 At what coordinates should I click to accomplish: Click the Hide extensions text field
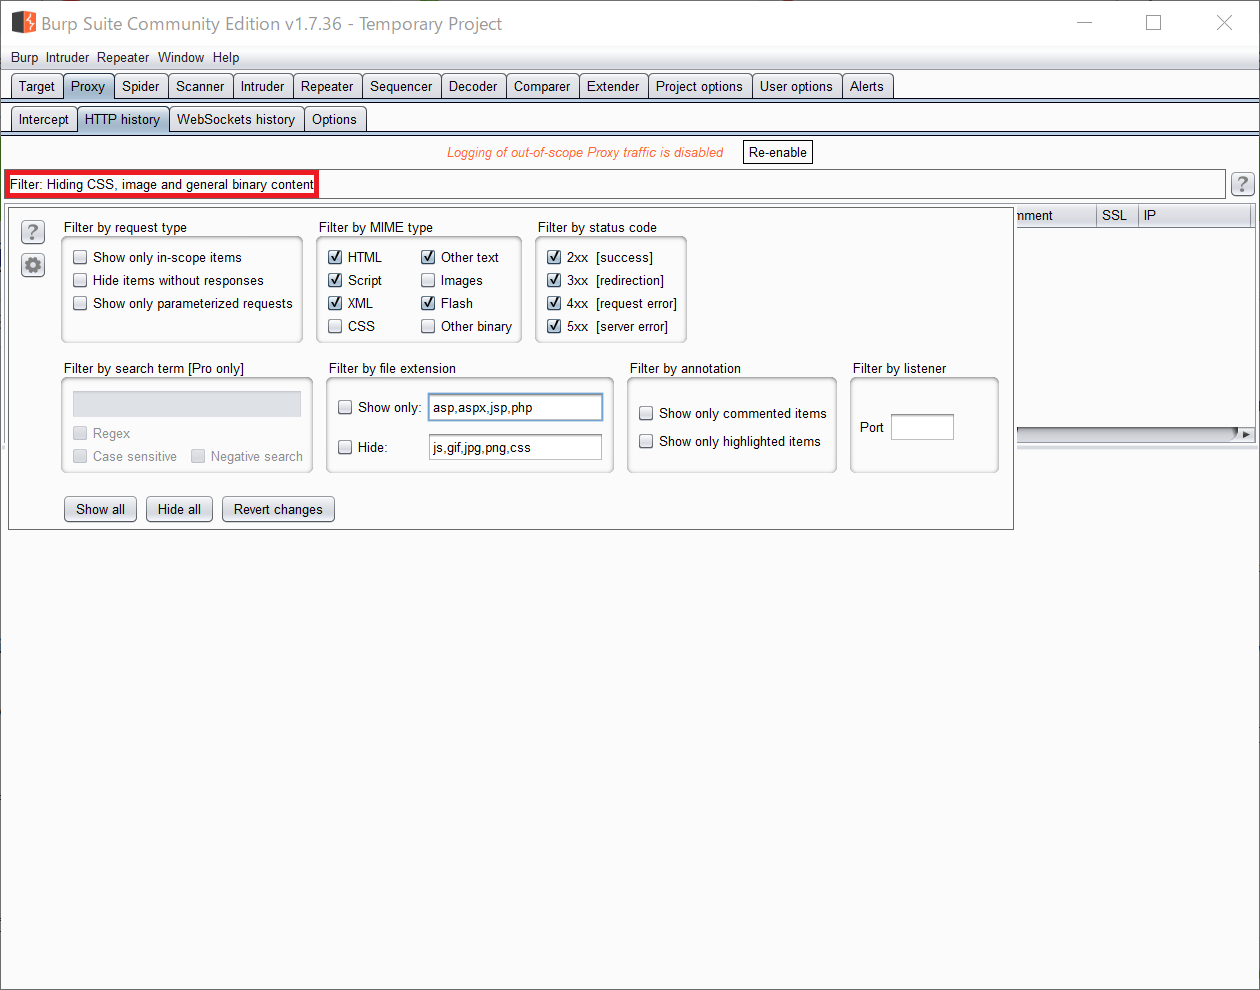pyautogui.click(x=515, y=447)
